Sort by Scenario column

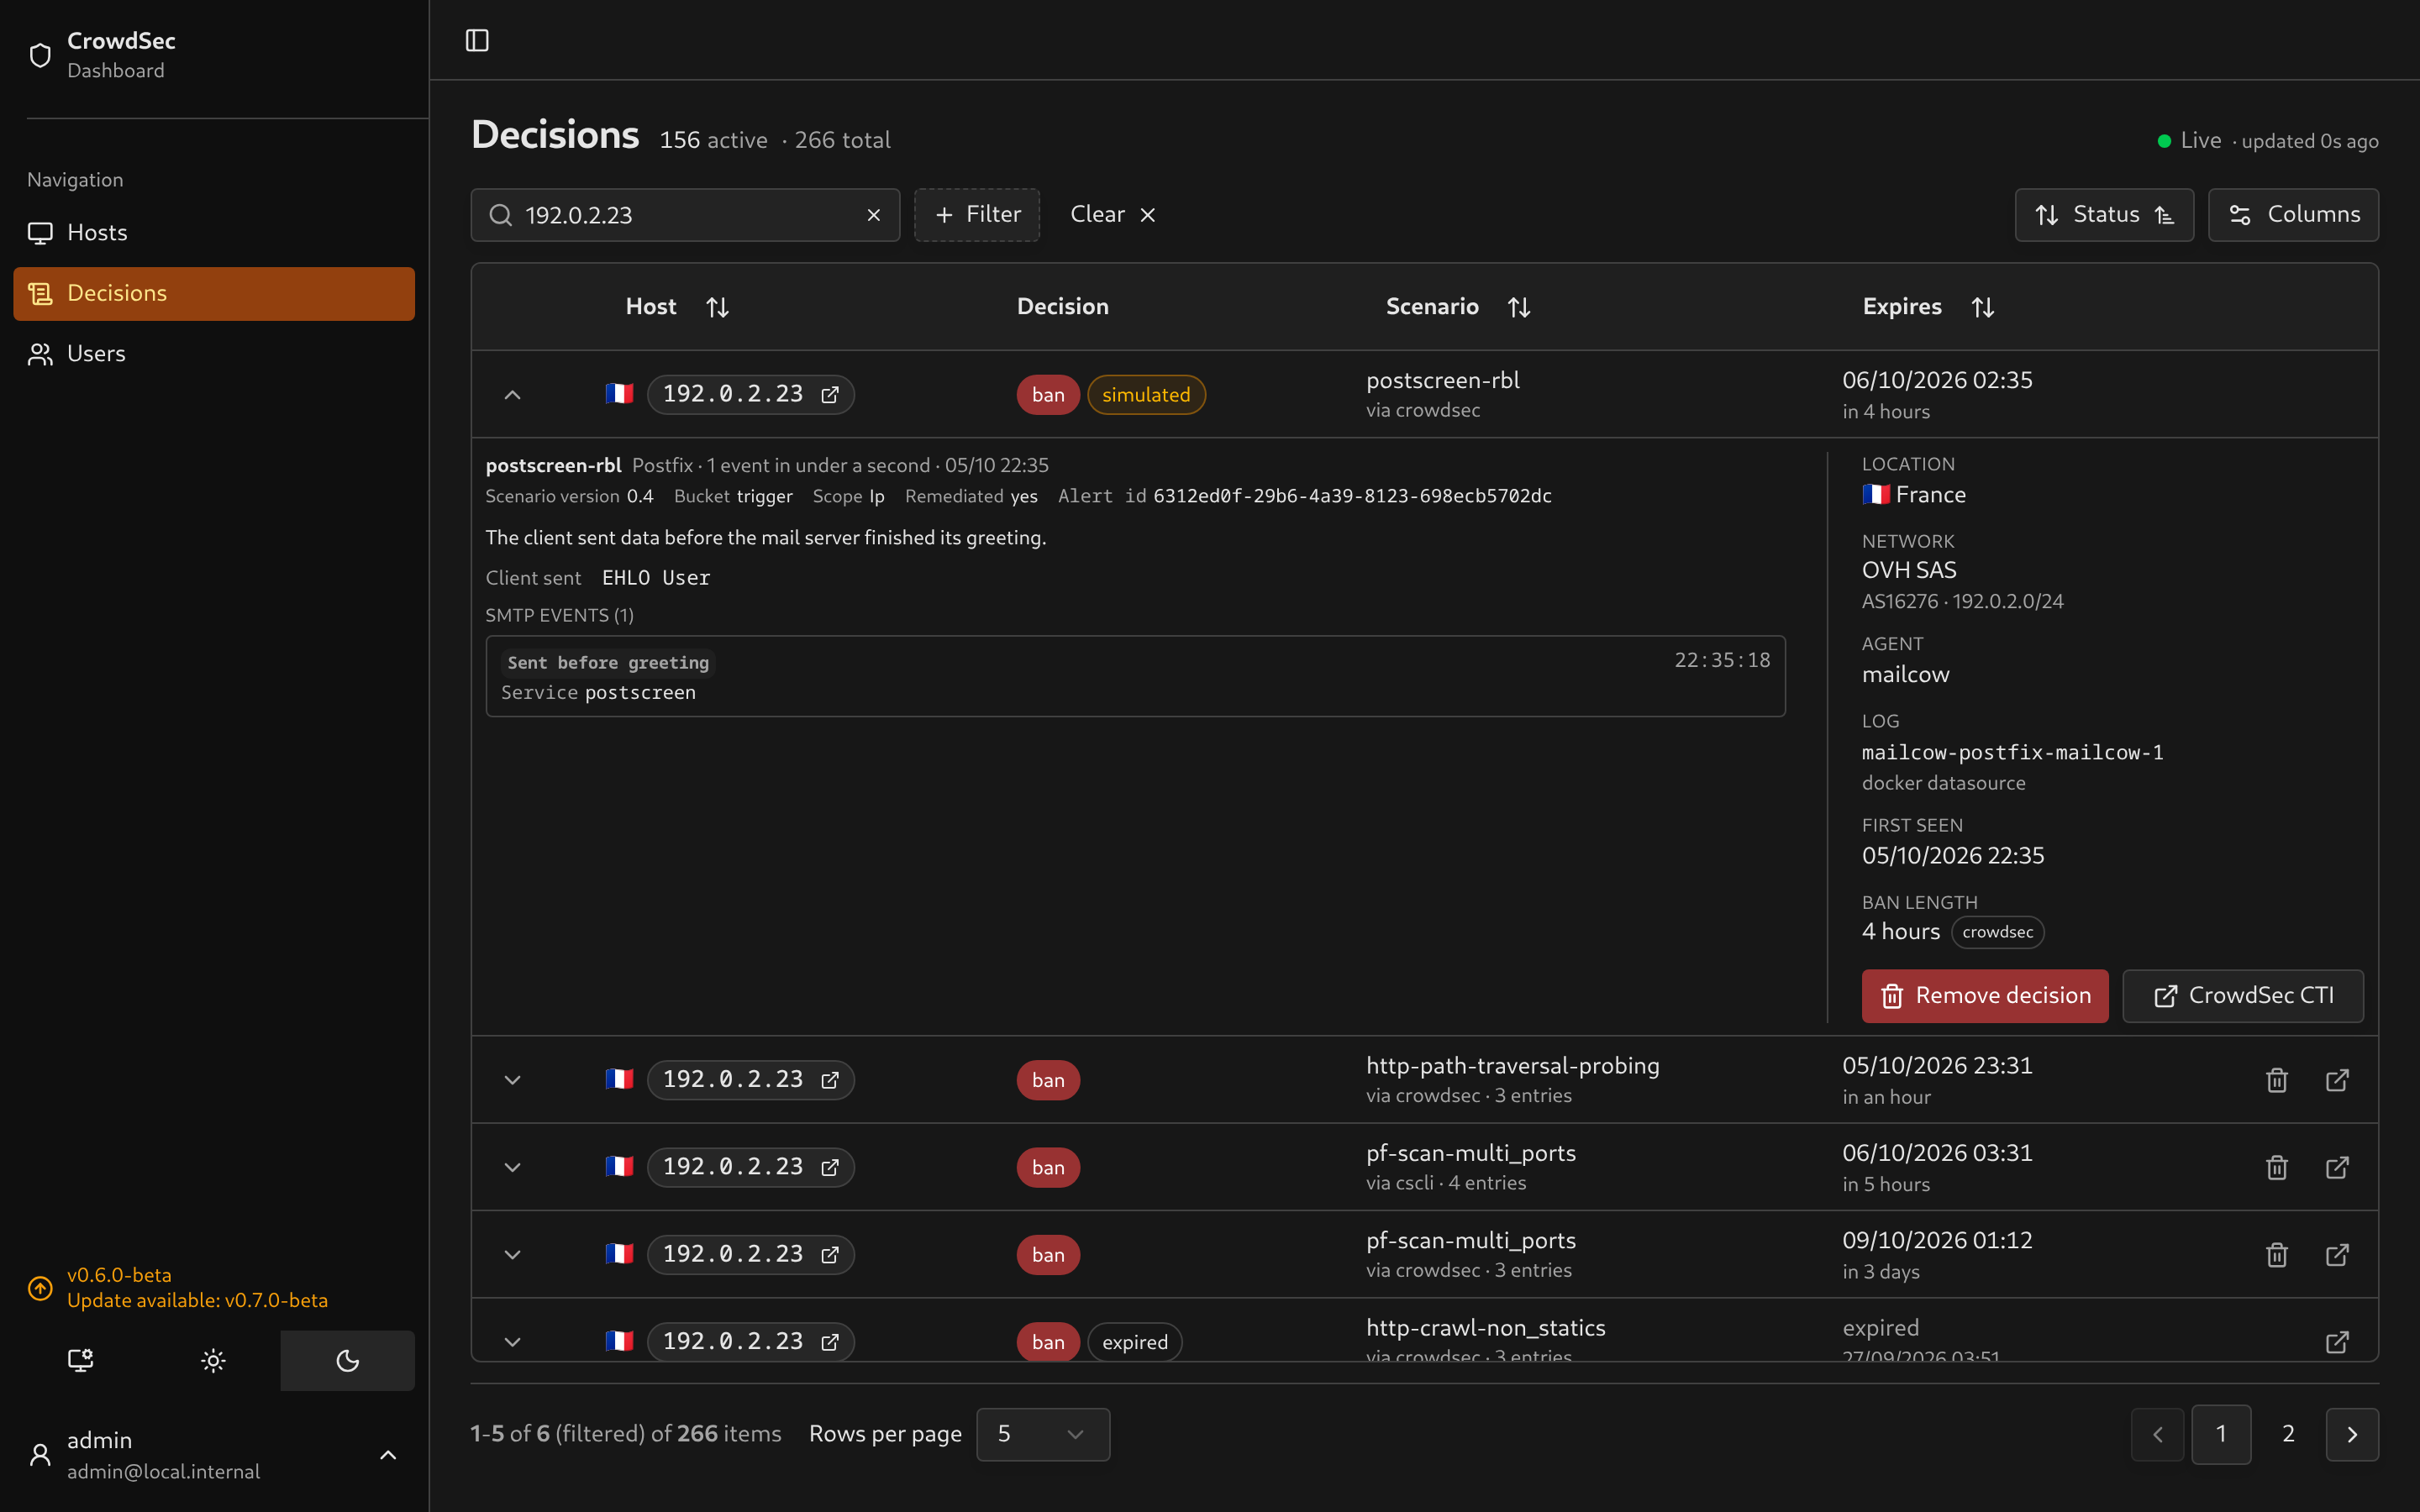point(1519,307)
